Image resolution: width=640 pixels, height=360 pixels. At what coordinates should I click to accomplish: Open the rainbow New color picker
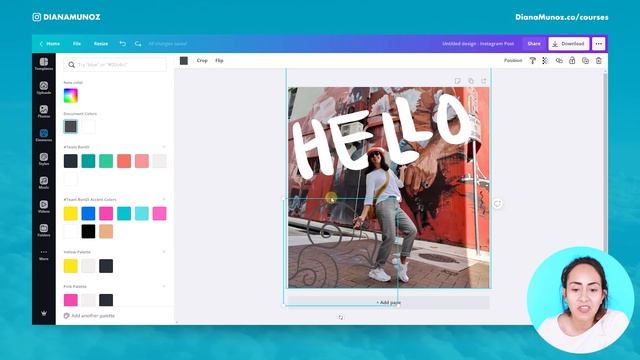[71, 96]
